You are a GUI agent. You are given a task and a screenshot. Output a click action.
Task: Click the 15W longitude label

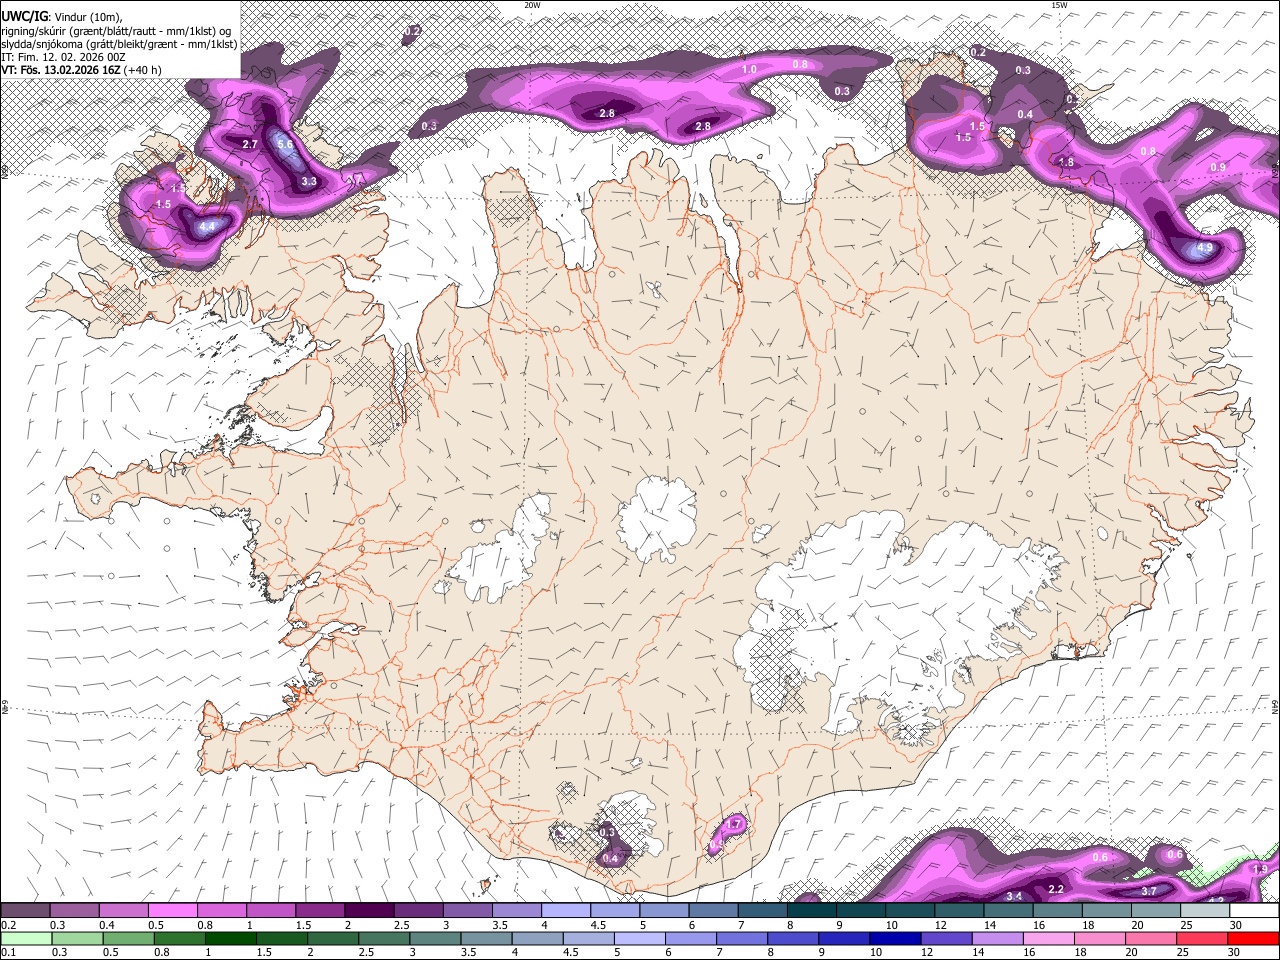pyautogui.click(x=1059, y=5)
